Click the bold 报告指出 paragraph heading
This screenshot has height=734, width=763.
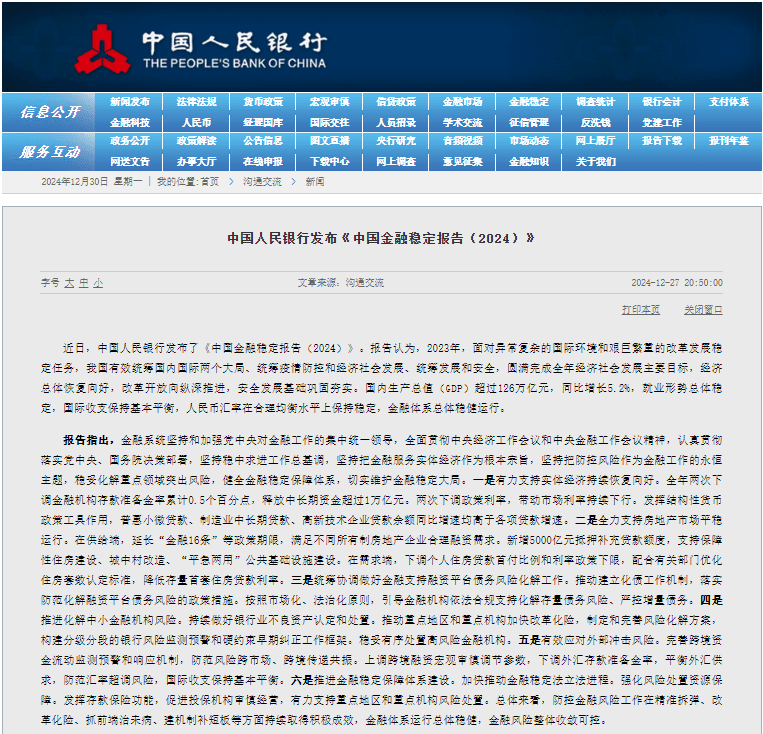(88, 440)
